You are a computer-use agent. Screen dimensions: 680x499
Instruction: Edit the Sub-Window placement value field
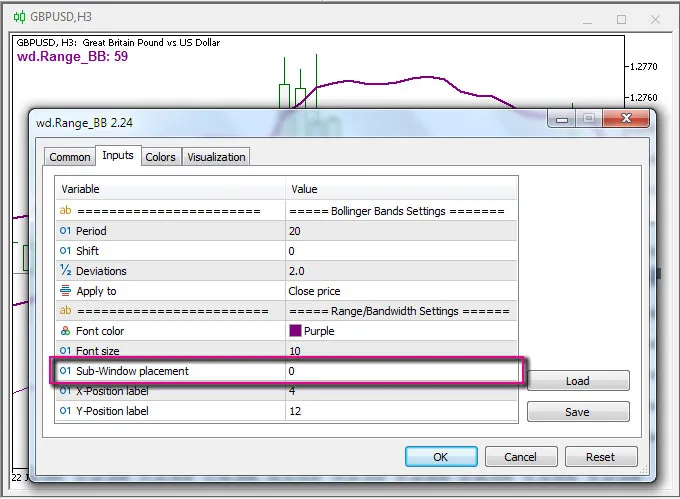400,371
